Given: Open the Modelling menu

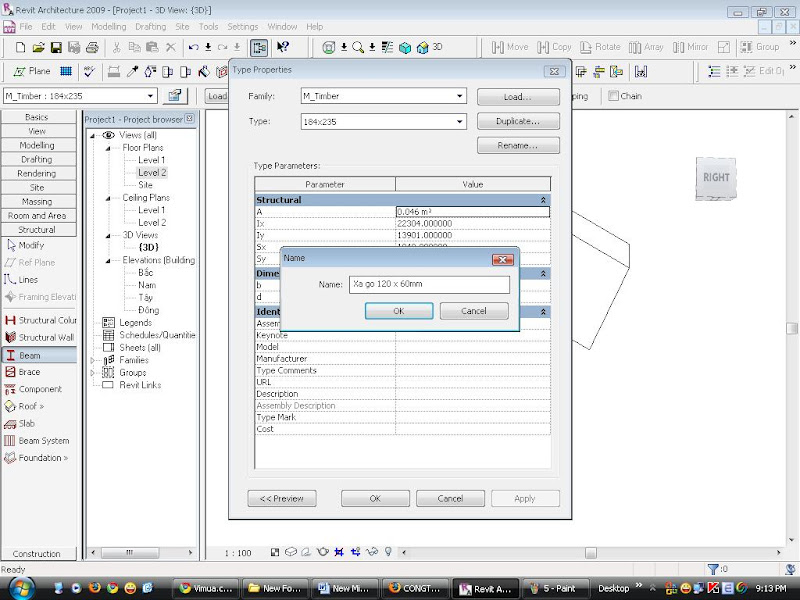Looking at the screenshot, I should tap(108, 27).
